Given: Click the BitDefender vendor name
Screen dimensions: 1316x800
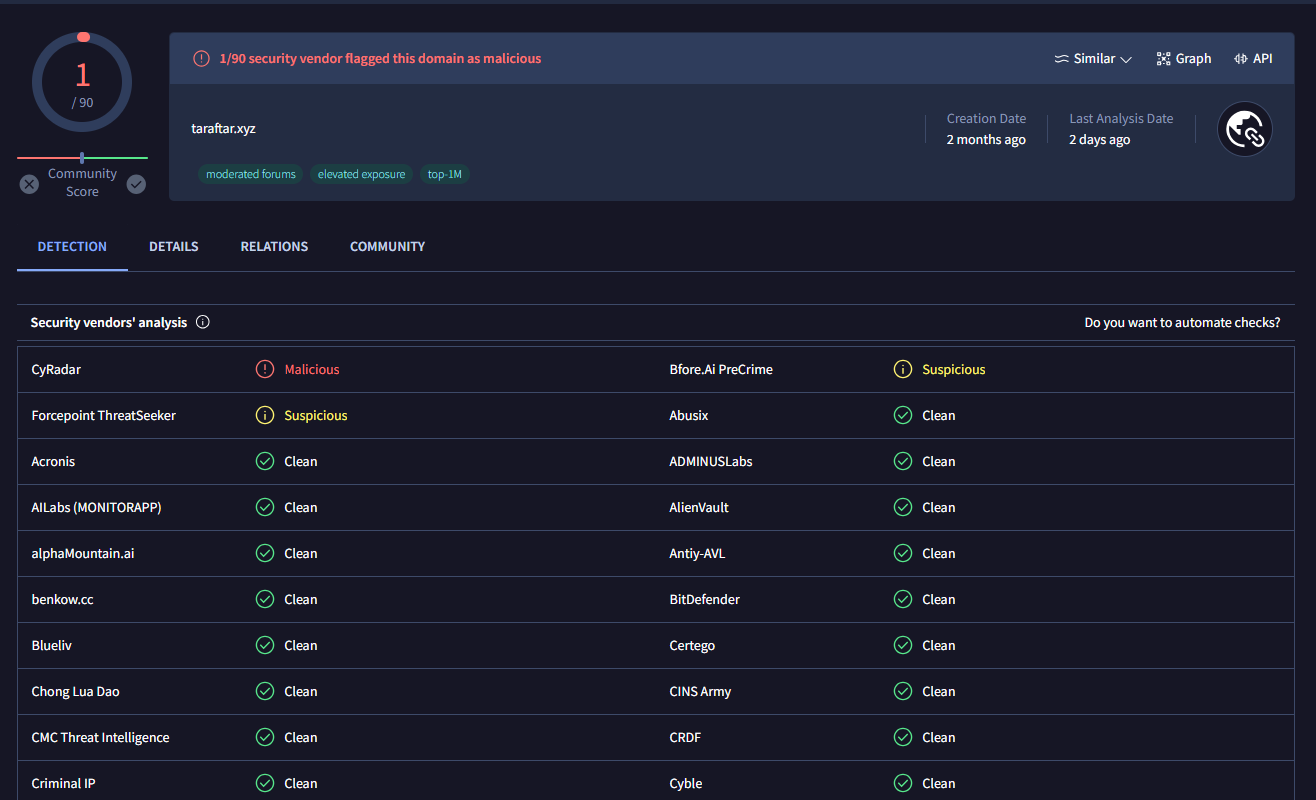Looking at the screenshot, I should coord(705,599).
